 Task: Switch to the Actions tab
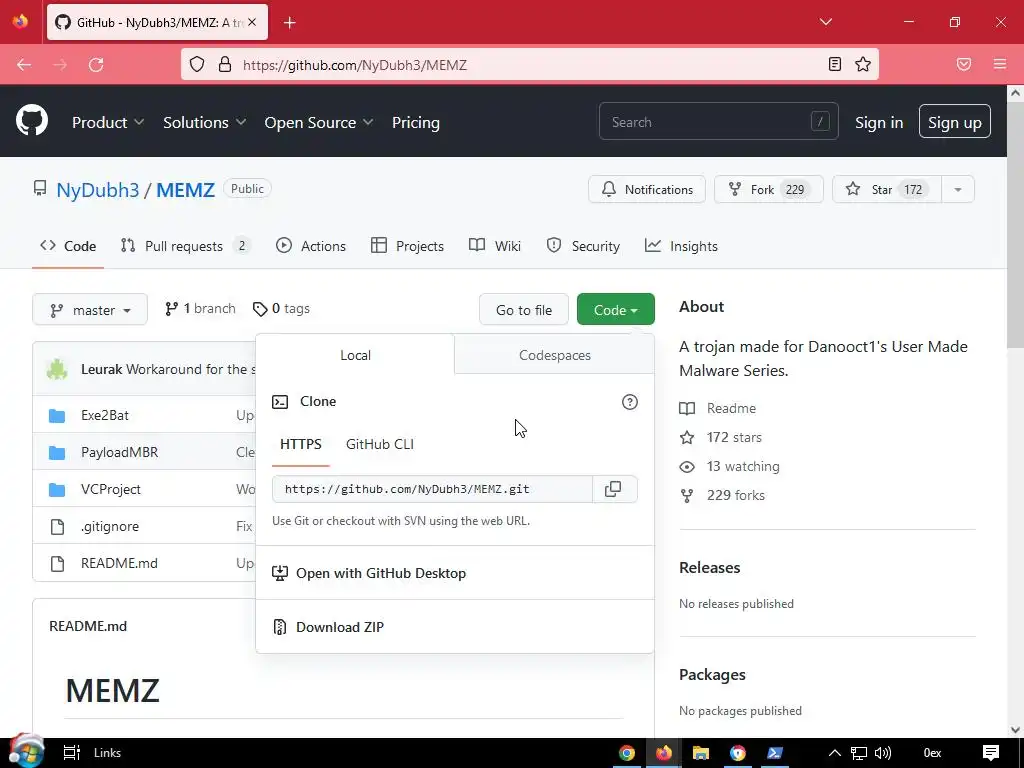click(311, 246)
